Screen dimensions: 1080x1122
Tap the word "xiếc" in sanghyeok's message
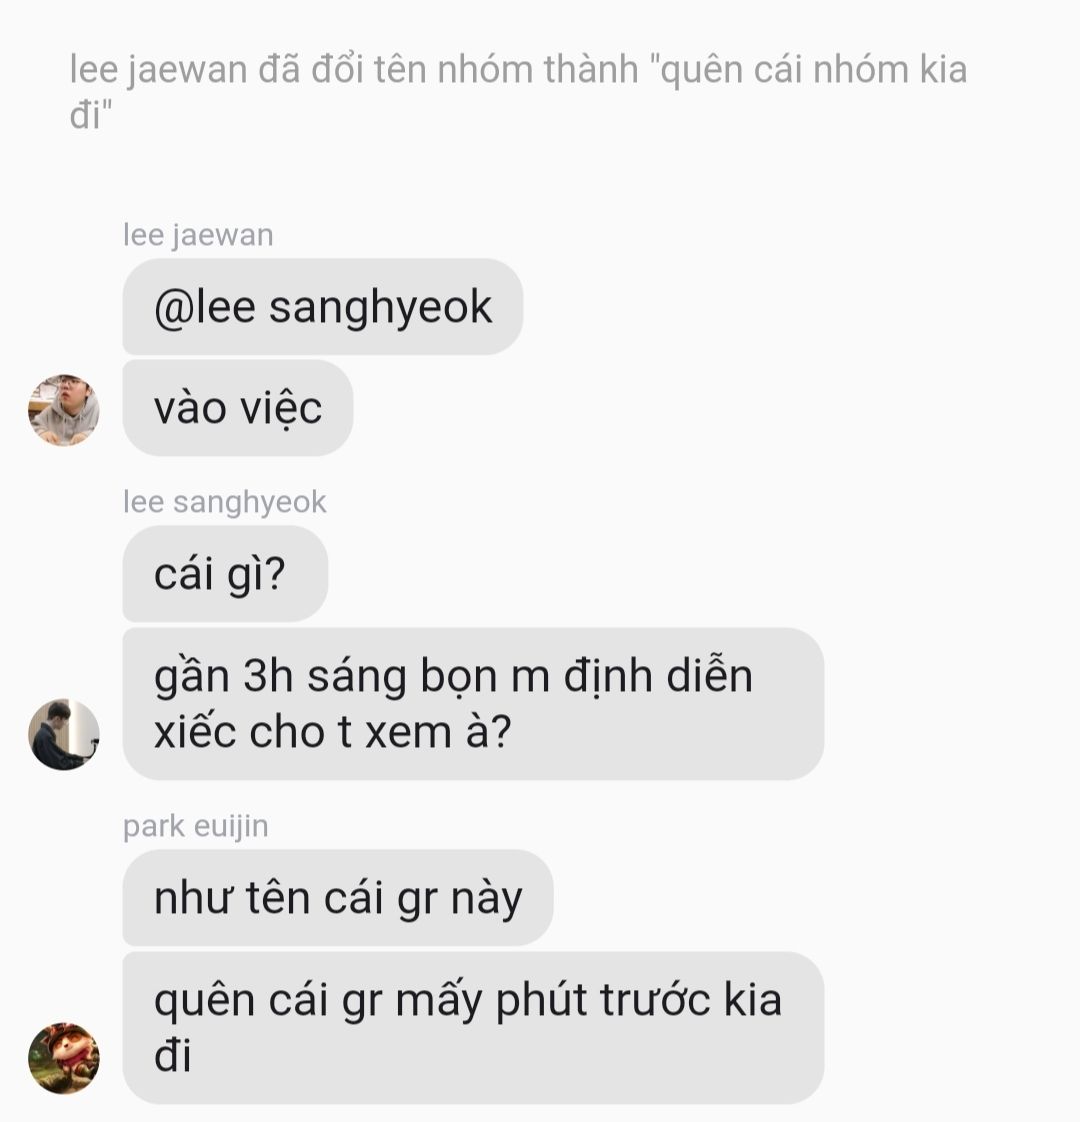[x=195, y=732]
